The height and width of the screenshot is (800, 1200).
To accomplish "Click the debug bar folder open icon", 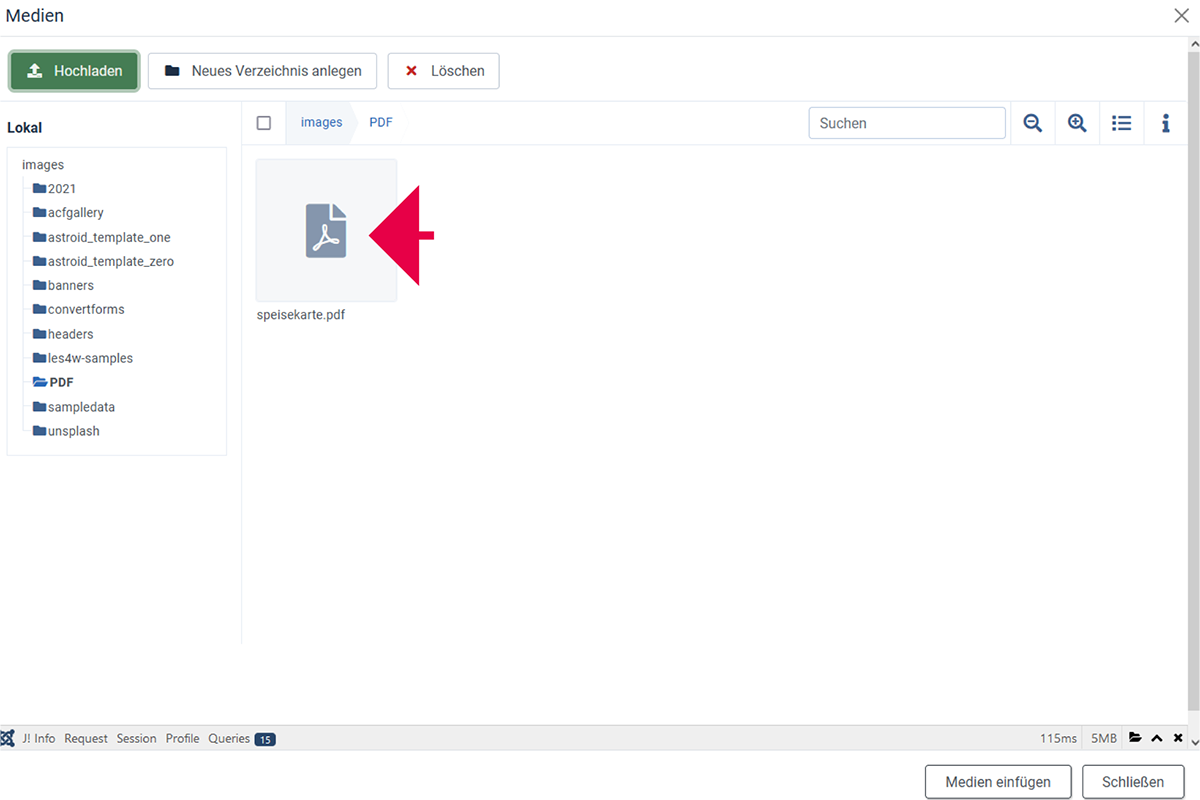I will 1135,738.
